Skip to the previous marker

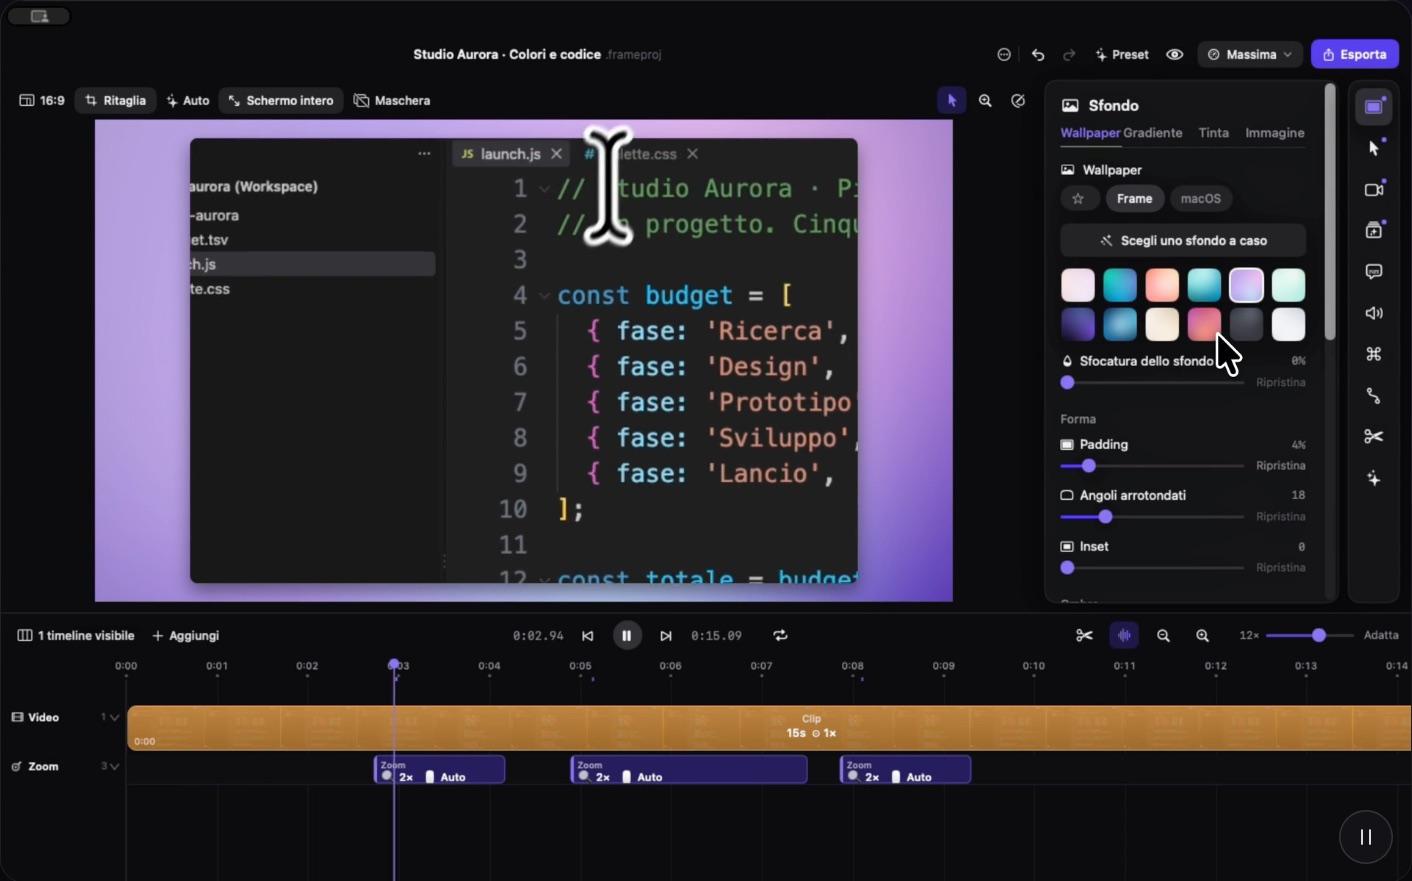(x=588, y=636)
